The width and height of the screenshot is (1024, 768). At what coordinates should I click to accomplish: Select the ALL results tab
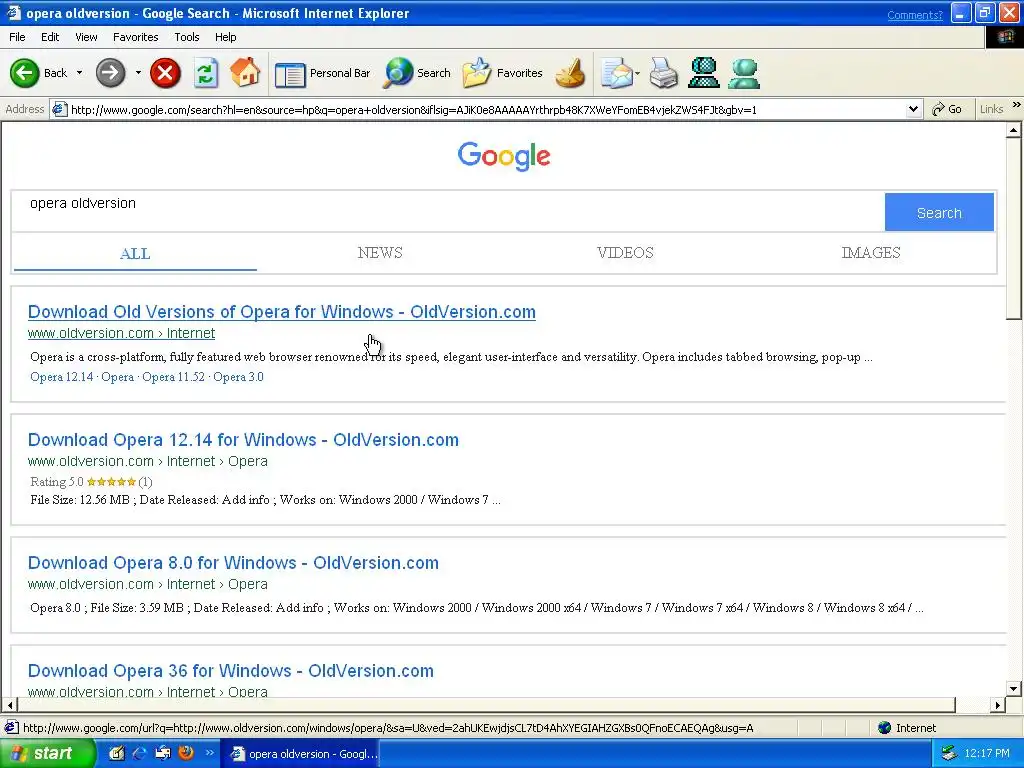pos(135,253)
